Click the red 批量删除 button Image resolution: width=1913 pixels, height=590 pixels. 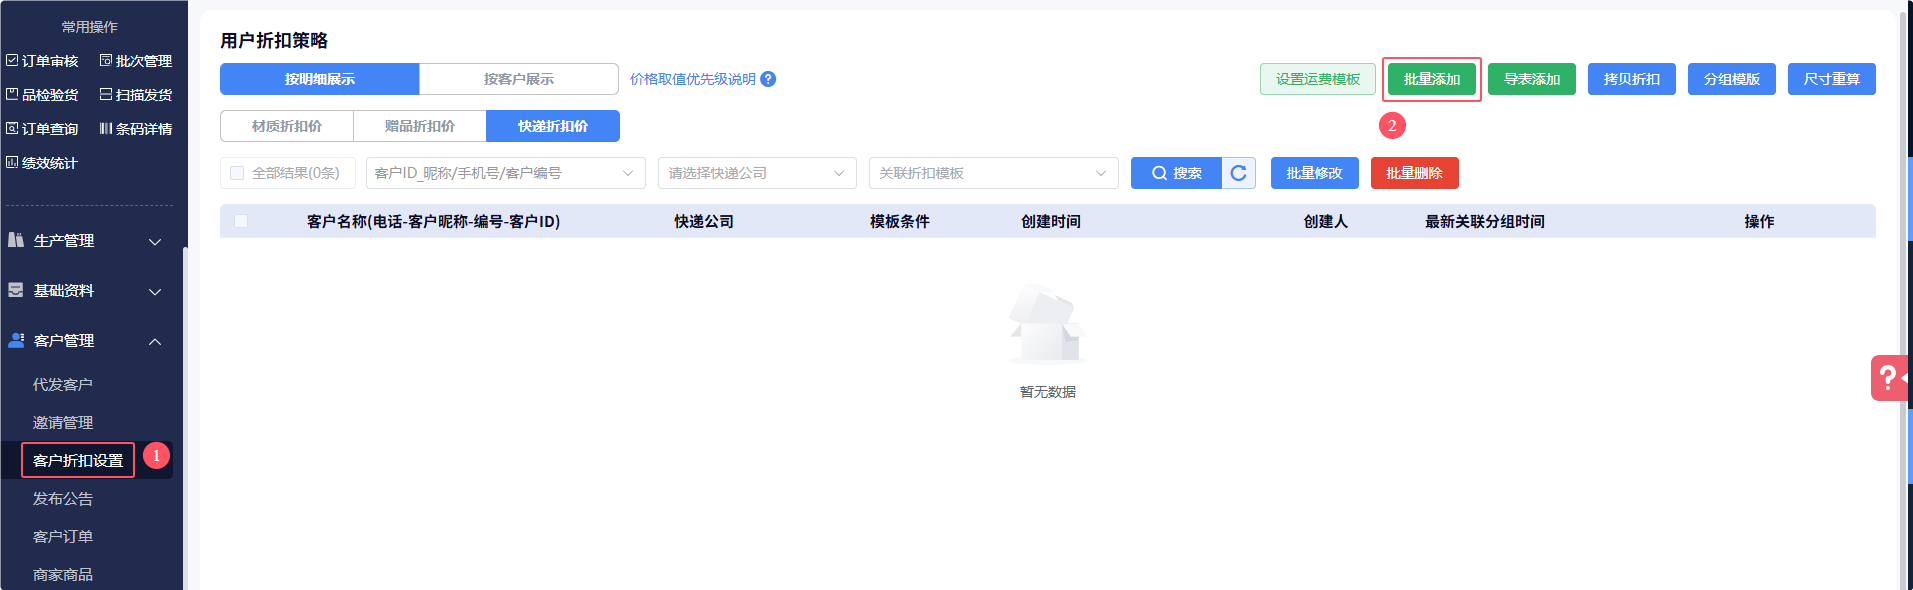coord(1414,173)
